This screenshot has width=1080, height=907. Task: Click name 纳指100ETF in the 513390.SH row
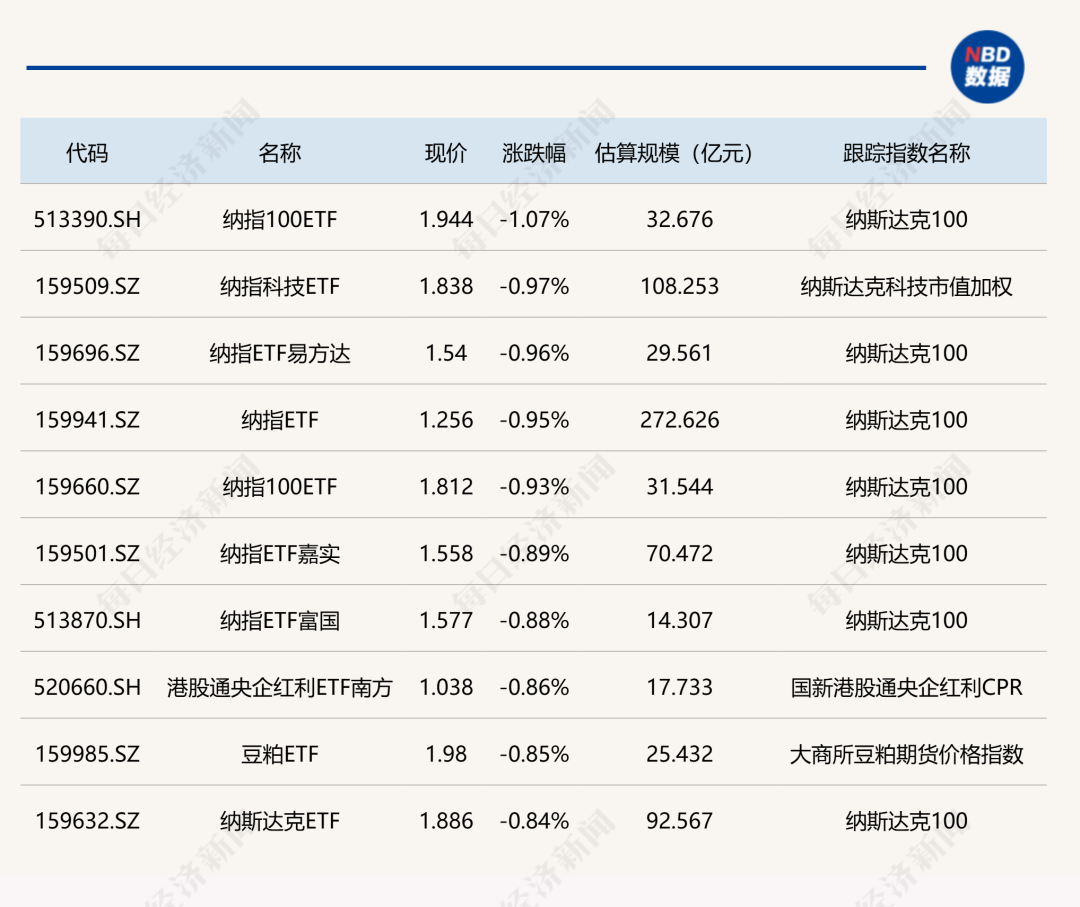pos(280,220)
